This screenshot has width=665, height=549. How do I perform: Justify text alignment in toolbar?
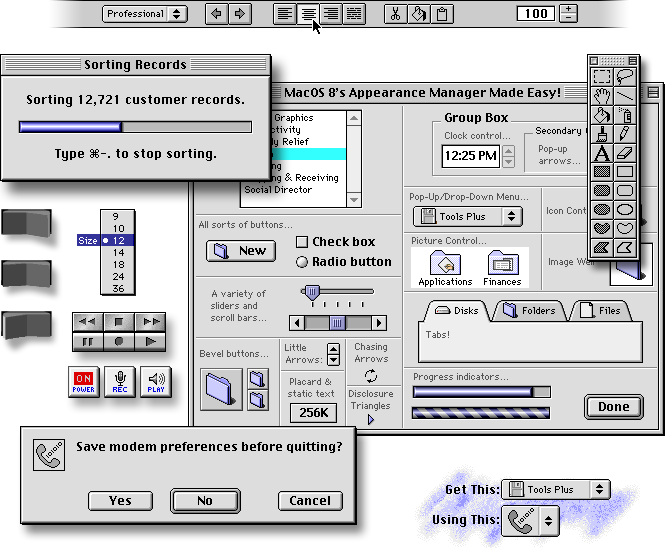[354, 14]
